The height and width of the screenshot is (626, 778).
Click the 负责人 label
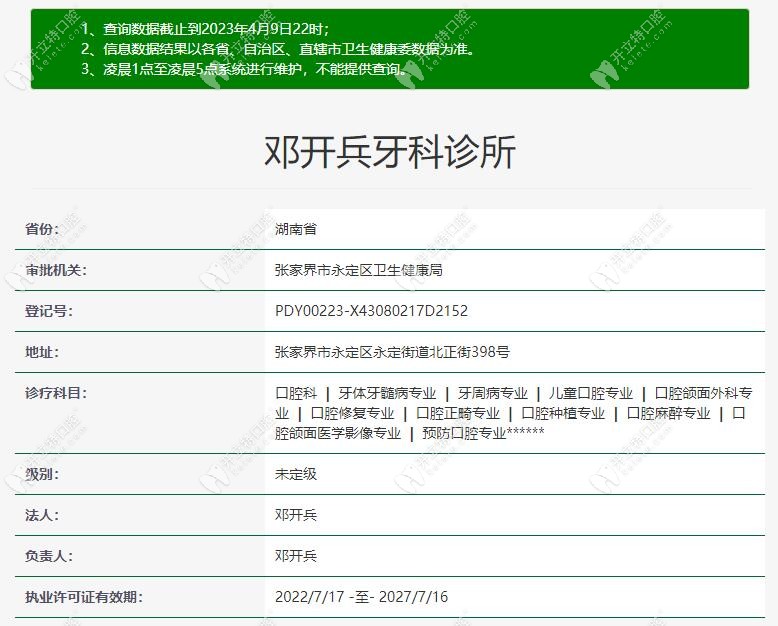pos(49,556)
